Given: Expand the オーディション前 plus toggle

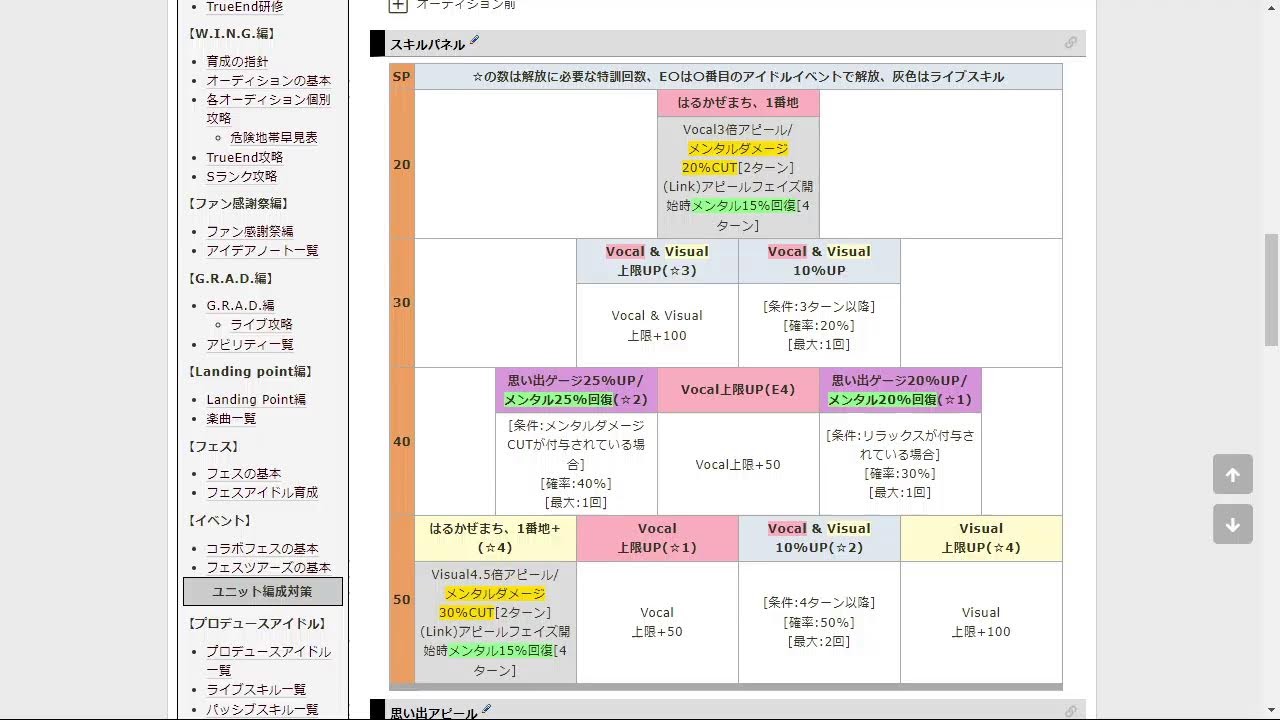Looking at the screenshot, I should pos(398,5).
